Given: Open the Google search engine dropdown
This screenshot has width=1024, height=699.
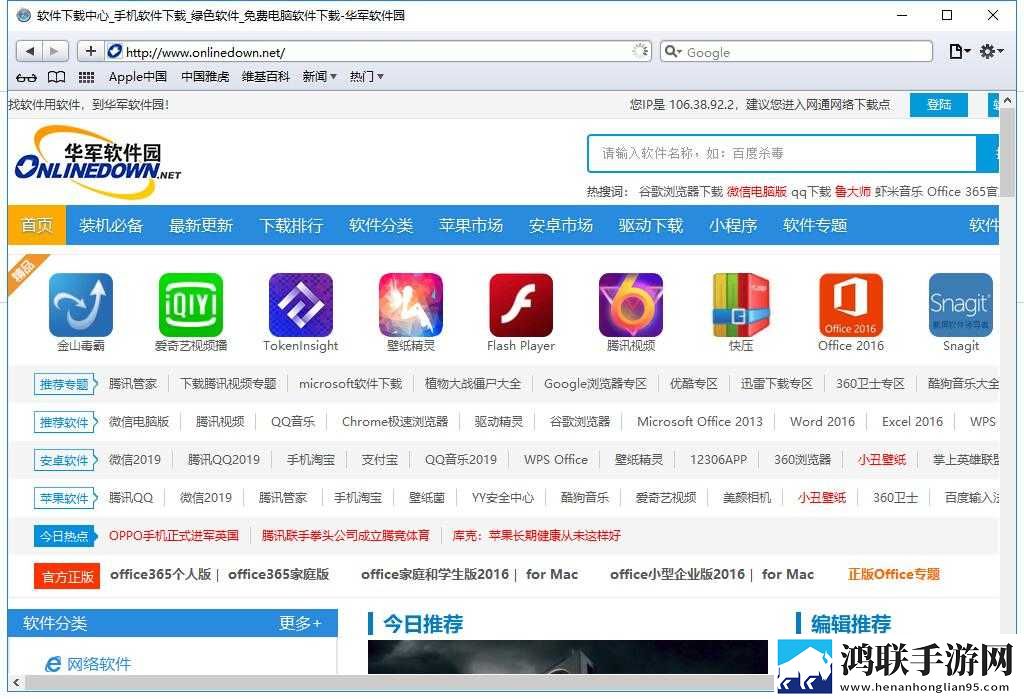Looking at the screenshot, I should 673,52.
